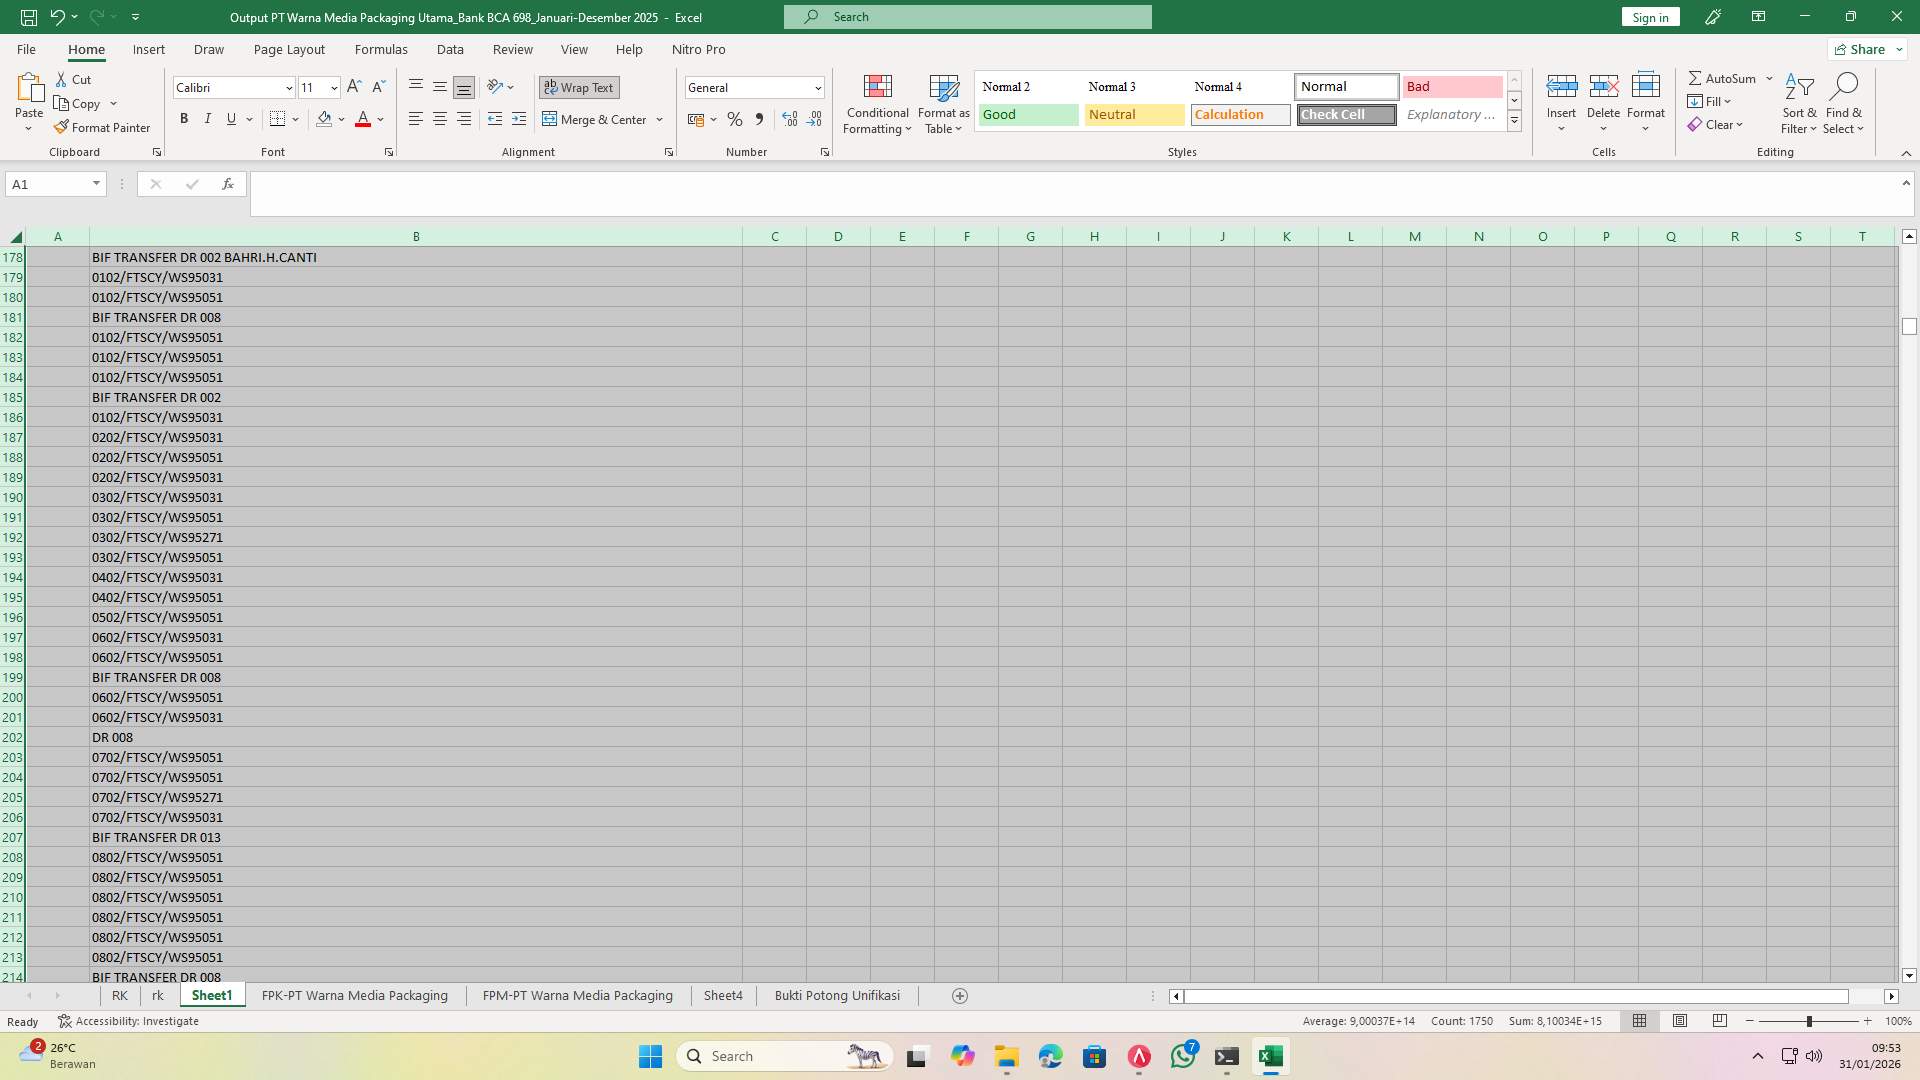1920x1080 pixels.
Task: Click the Format Painter icon
Action: pyautogui.click(x=103, y=127)
